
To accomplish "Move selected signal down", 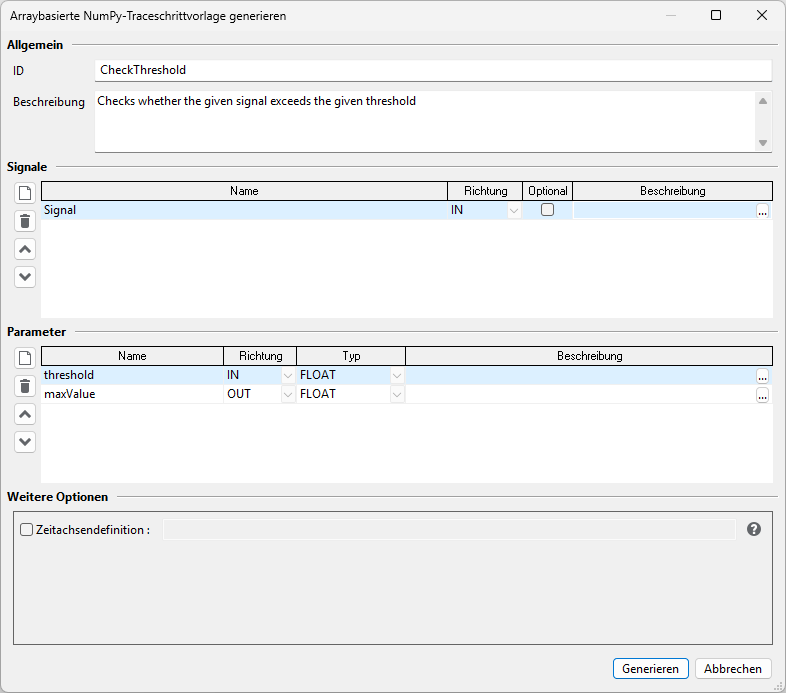I will pyautogui.click(x=25, y=277).
